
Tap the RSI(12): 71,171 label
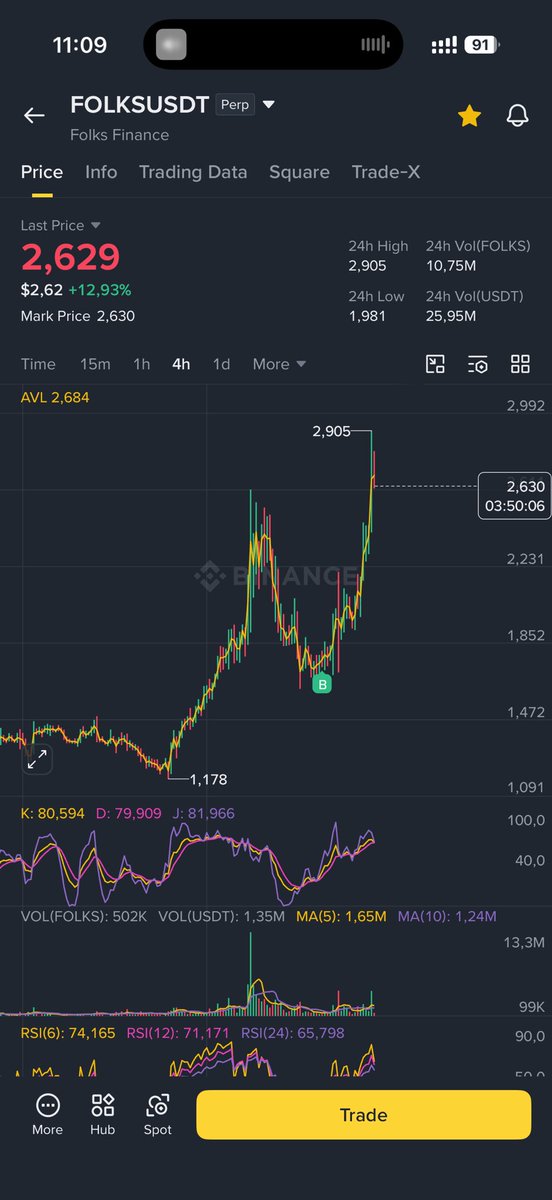pyautogui.click(x=177, y=1033)
